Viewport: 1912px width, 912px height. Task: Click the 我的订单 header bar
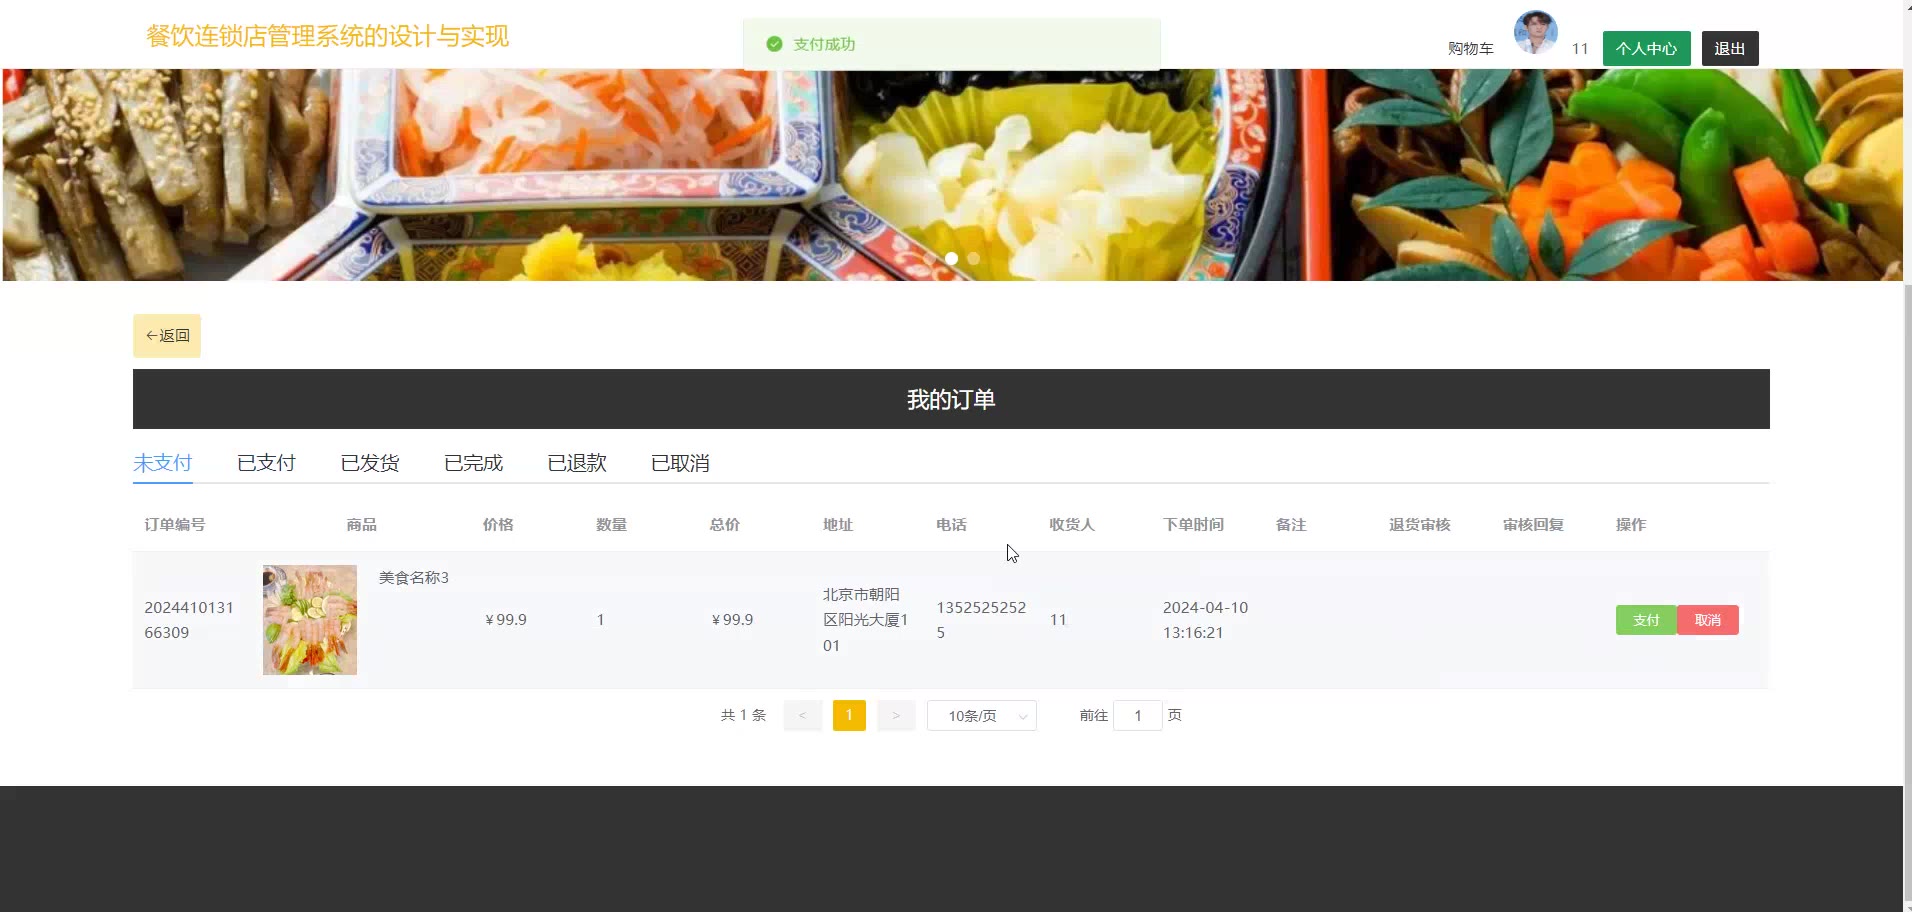(x=951, y=399)
